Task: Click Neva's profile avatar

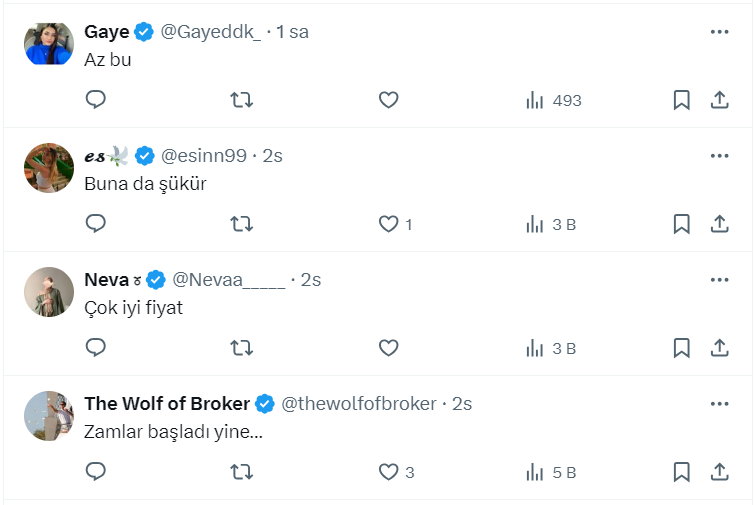Action: pyautogui.click(x=49, y=292)
